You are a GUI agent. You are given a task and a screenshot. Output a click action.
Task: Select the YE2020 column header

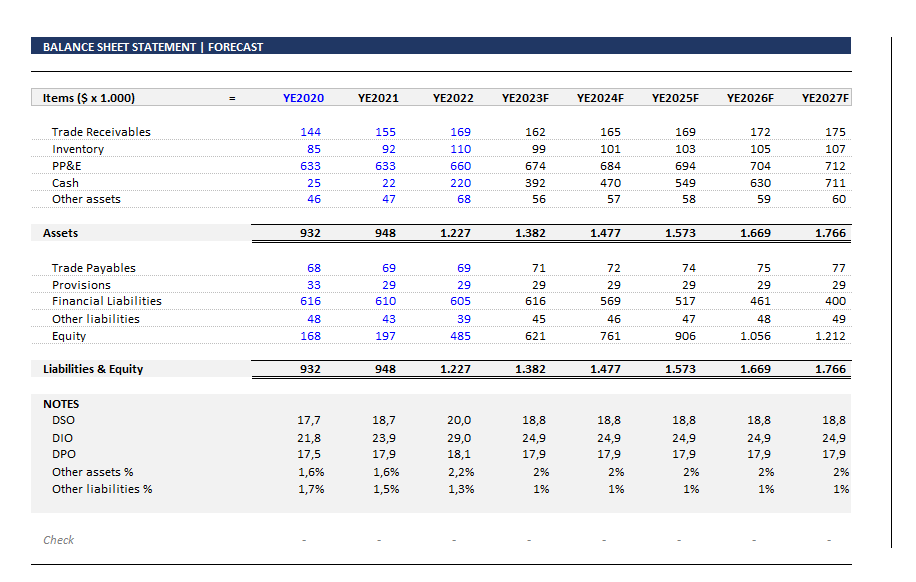point(304,98)
